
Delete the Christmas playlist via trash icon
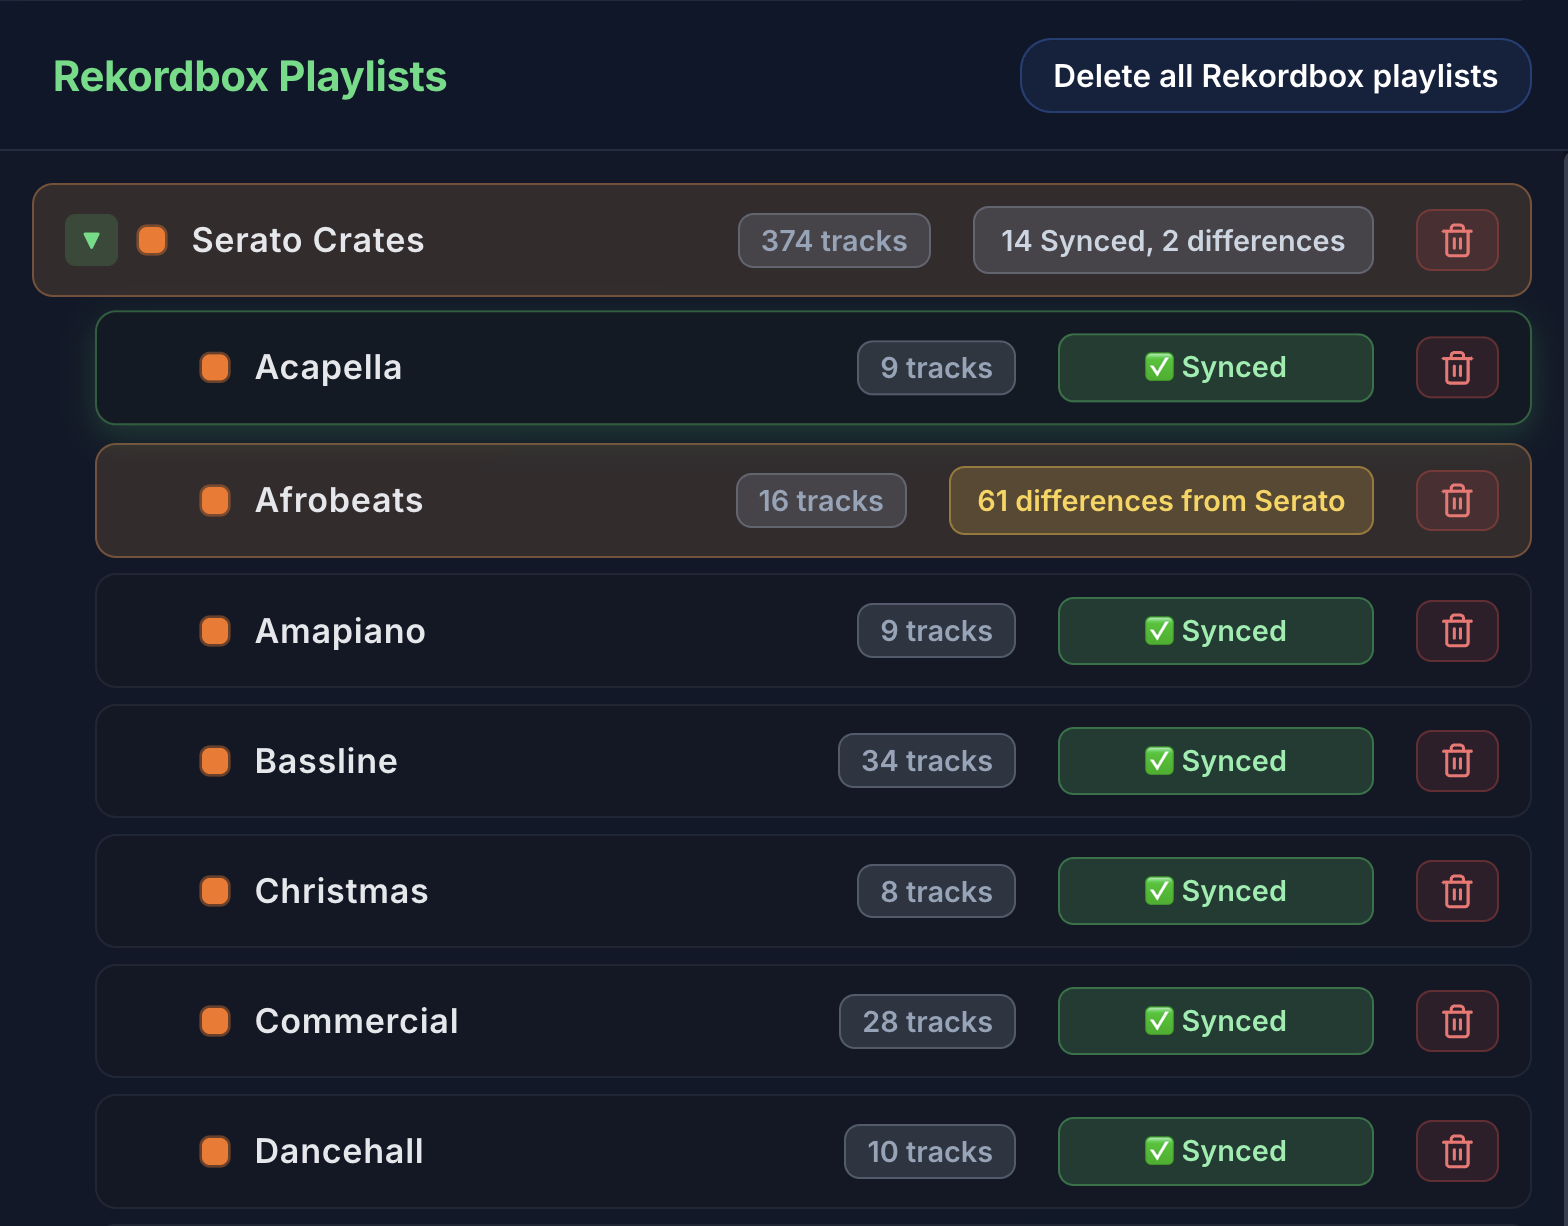pyautogui.click(x=1457, y=891)
